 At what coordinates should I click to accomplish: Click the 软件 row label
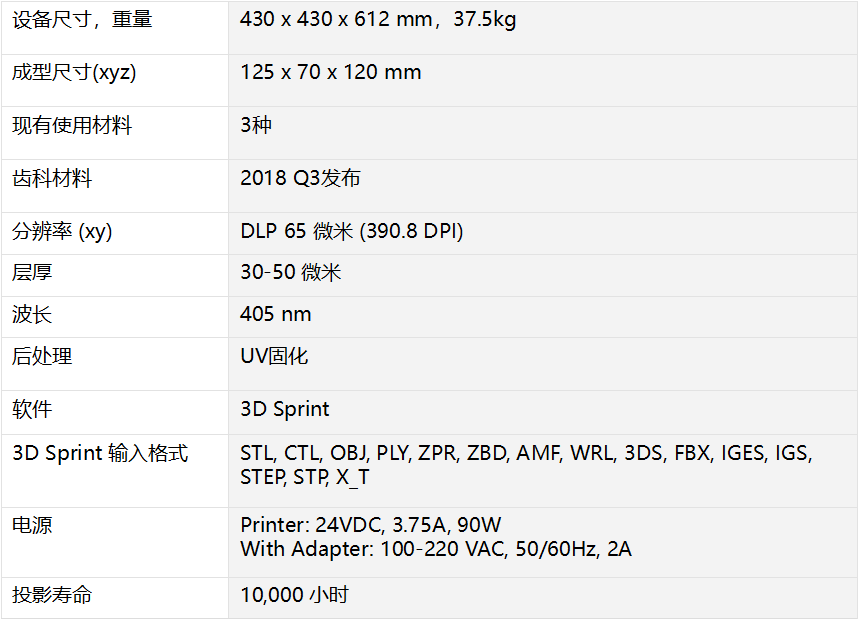pyautogui.click(x=32, y=409)
